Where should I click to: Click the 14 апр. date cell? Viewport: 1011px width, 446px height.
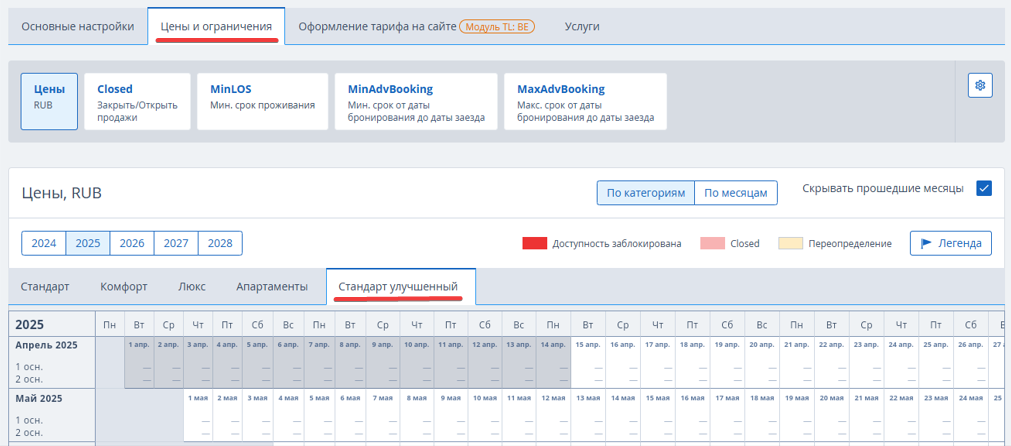pos(554,362)
